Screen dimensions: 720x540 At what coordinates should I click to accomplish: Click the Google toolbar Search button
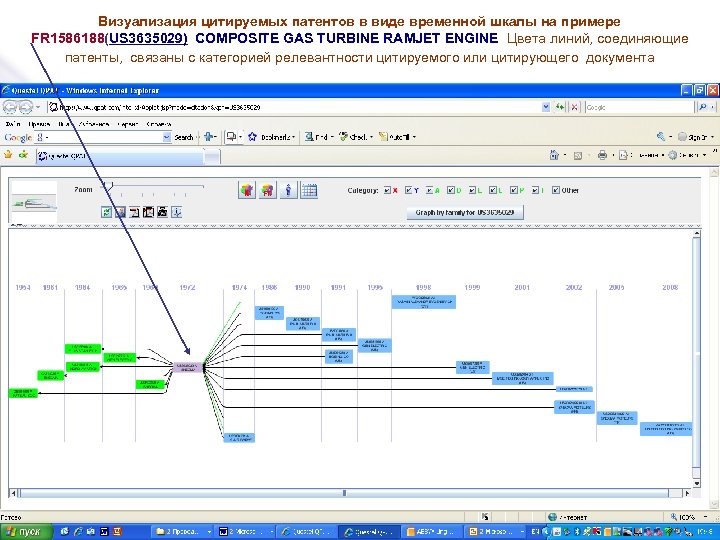pyautogui.click(x=184, y=137)
